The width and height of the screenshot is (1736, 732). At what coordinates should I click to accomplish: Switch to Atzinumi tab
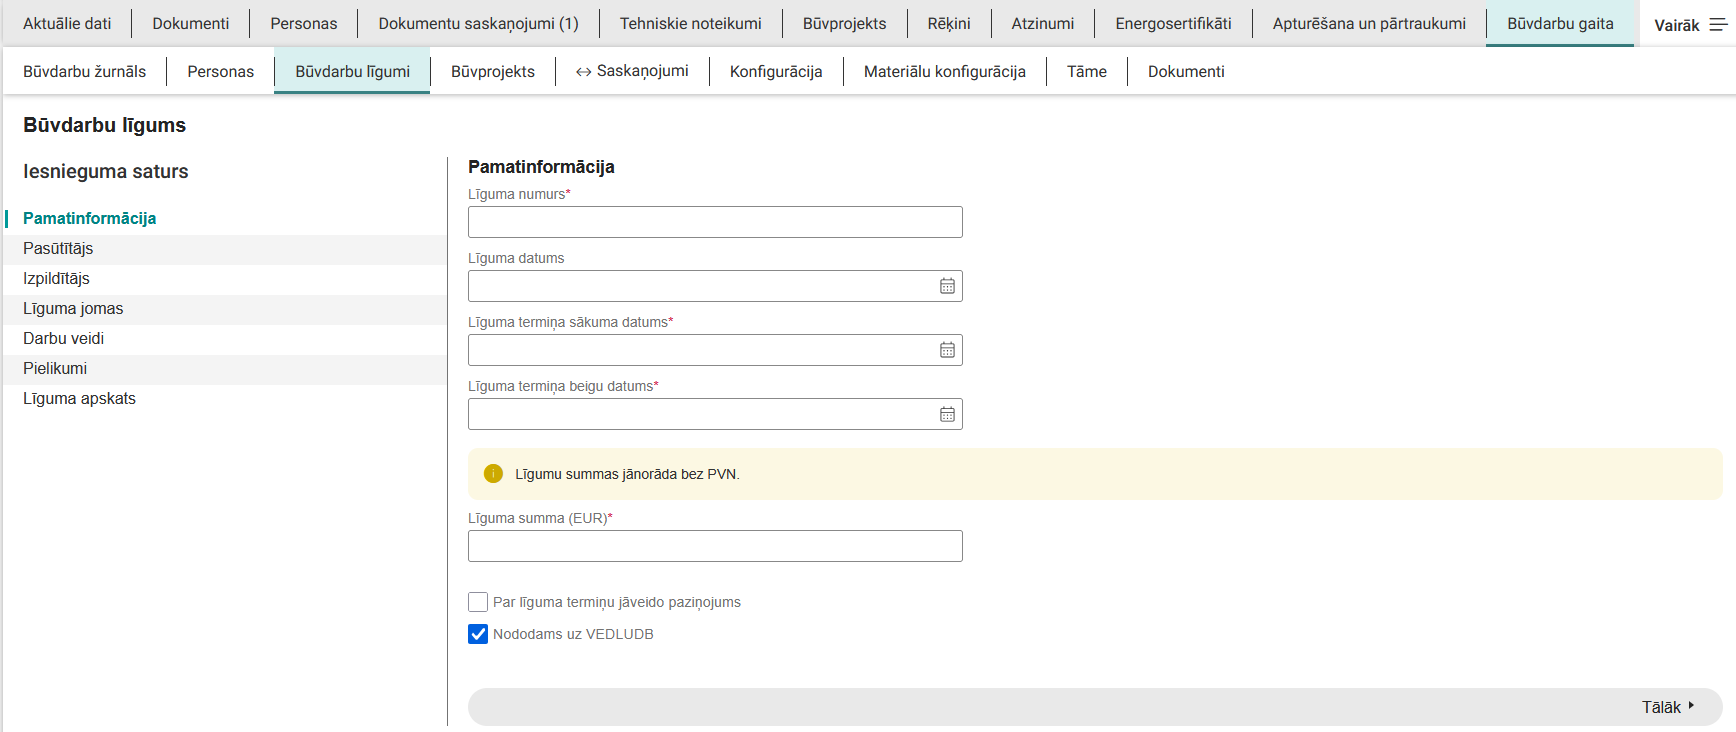[1043, 23]
